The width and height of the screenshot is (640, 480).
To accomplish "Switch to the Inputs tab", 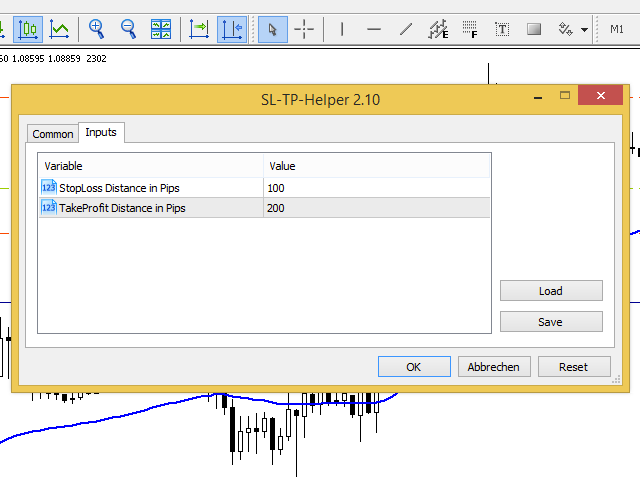I will 101,132.
